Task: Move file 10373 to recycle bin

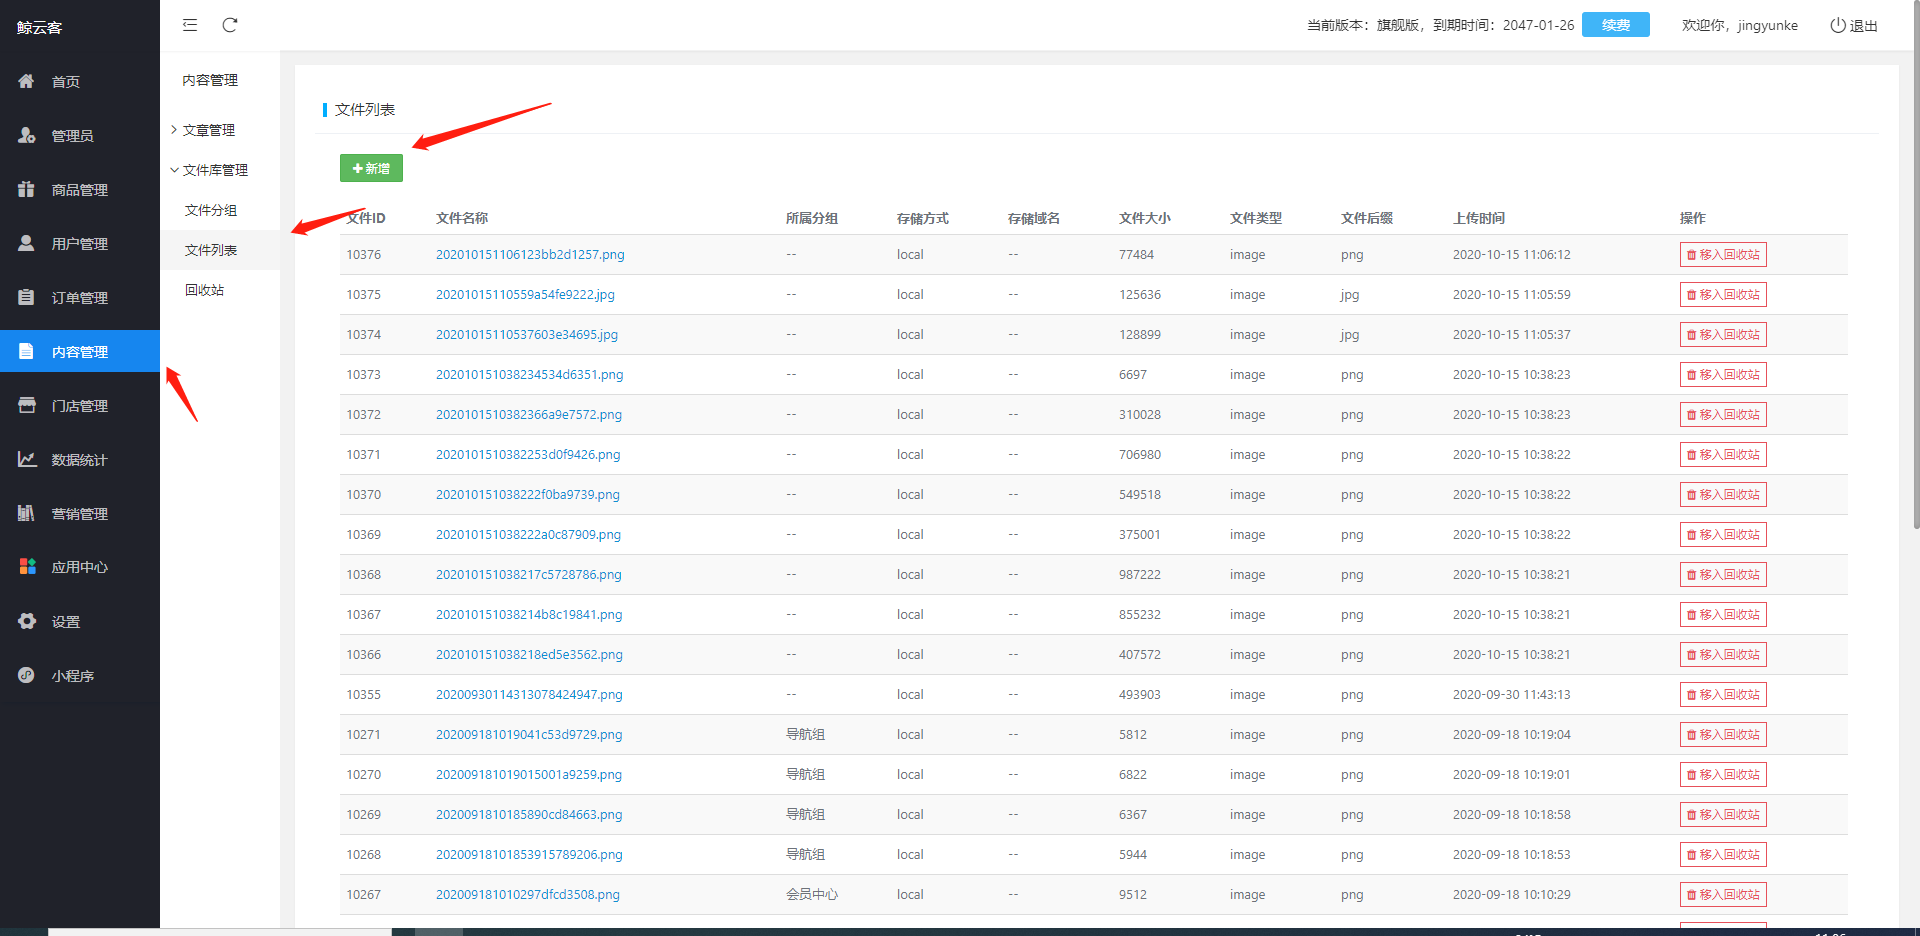Action: 1723,375
